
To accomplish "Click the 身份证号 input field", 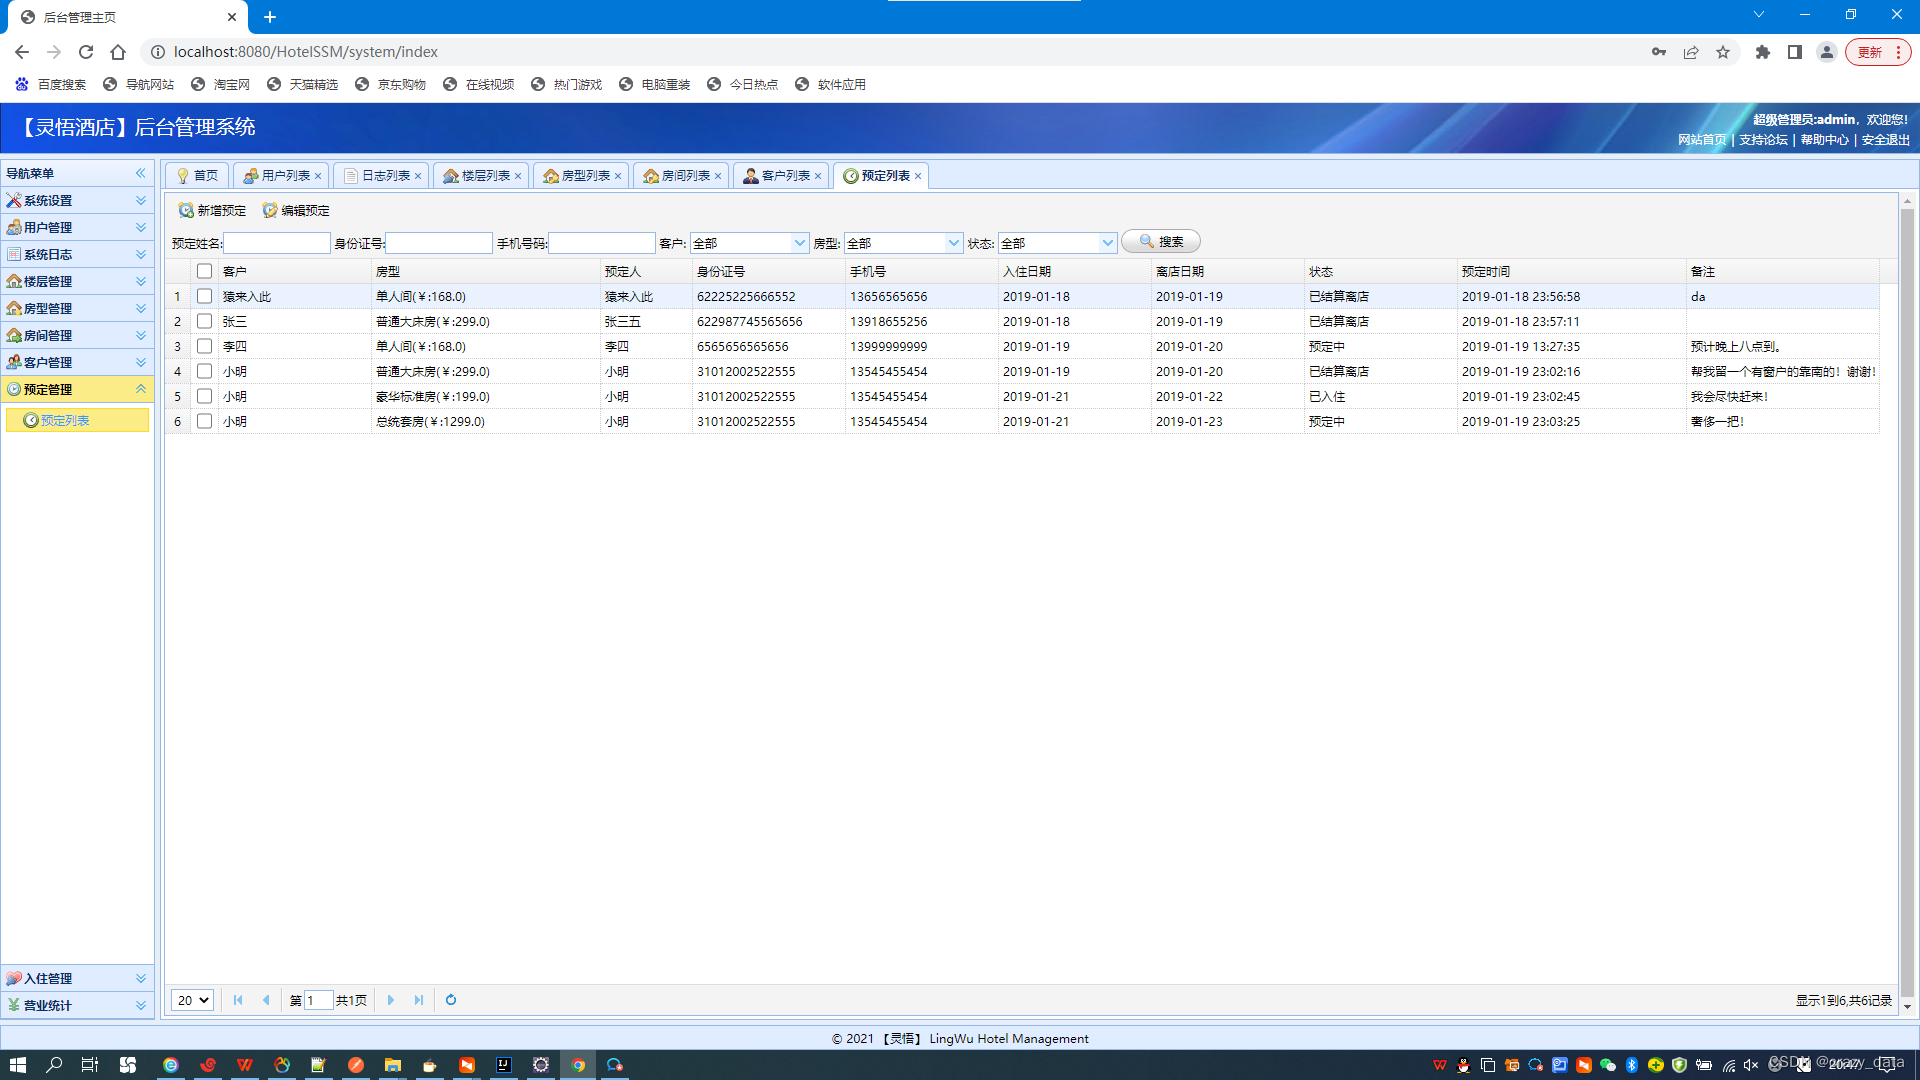I will click(x=439, y=243).
